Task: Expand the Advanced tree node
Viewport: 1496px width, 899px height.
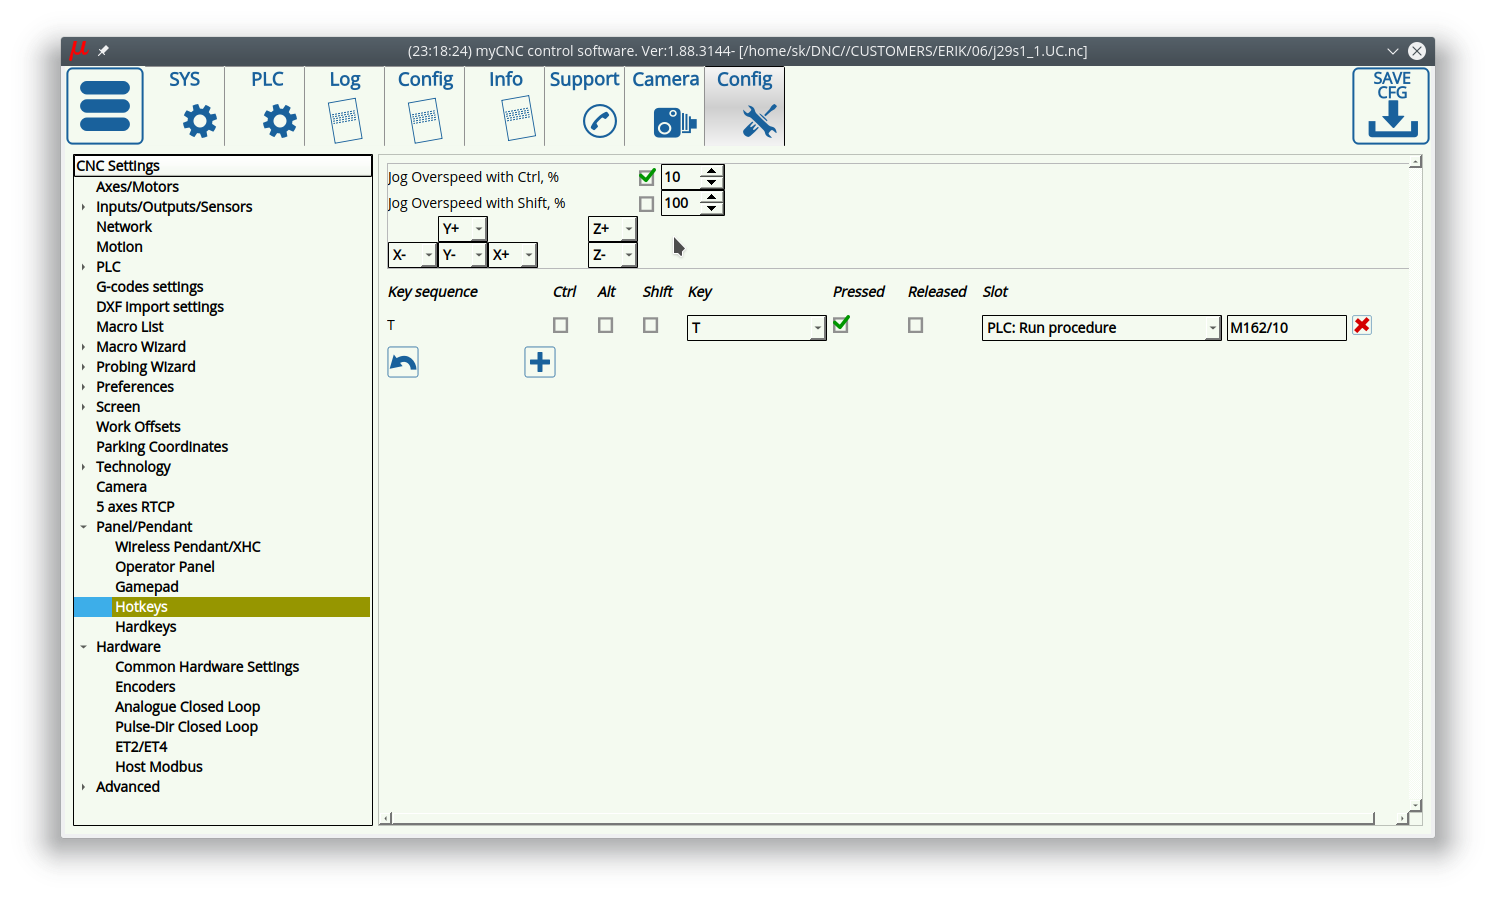Action: coord(84,787)
